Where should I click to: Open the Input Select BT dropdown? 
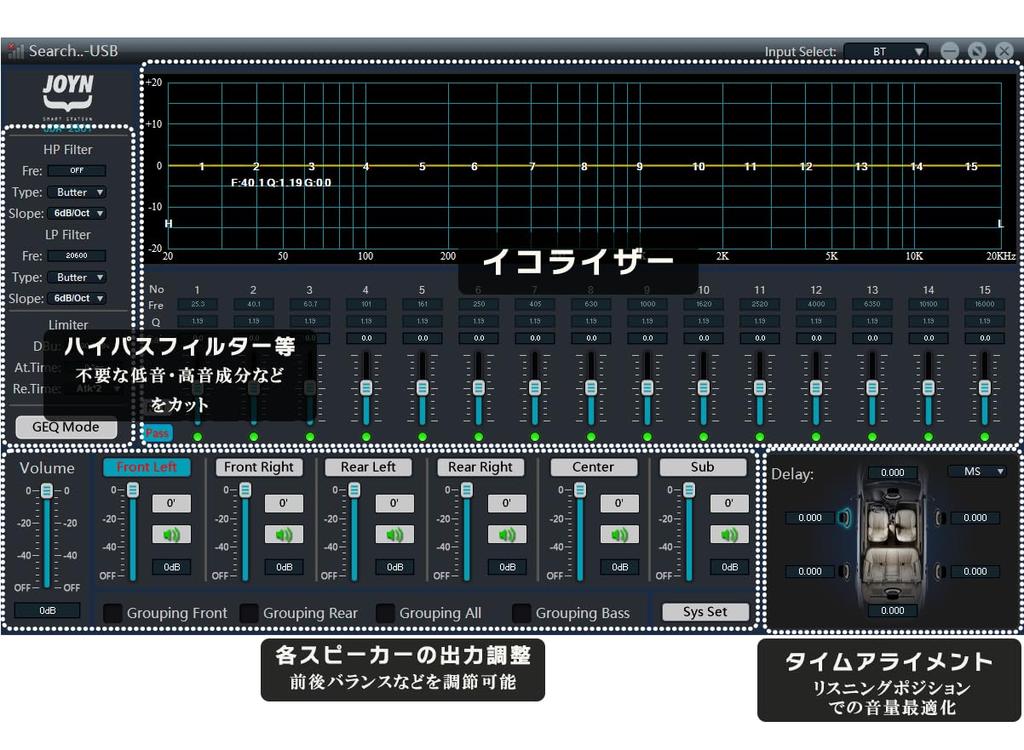pyautogui.click(x=886, y=51)
